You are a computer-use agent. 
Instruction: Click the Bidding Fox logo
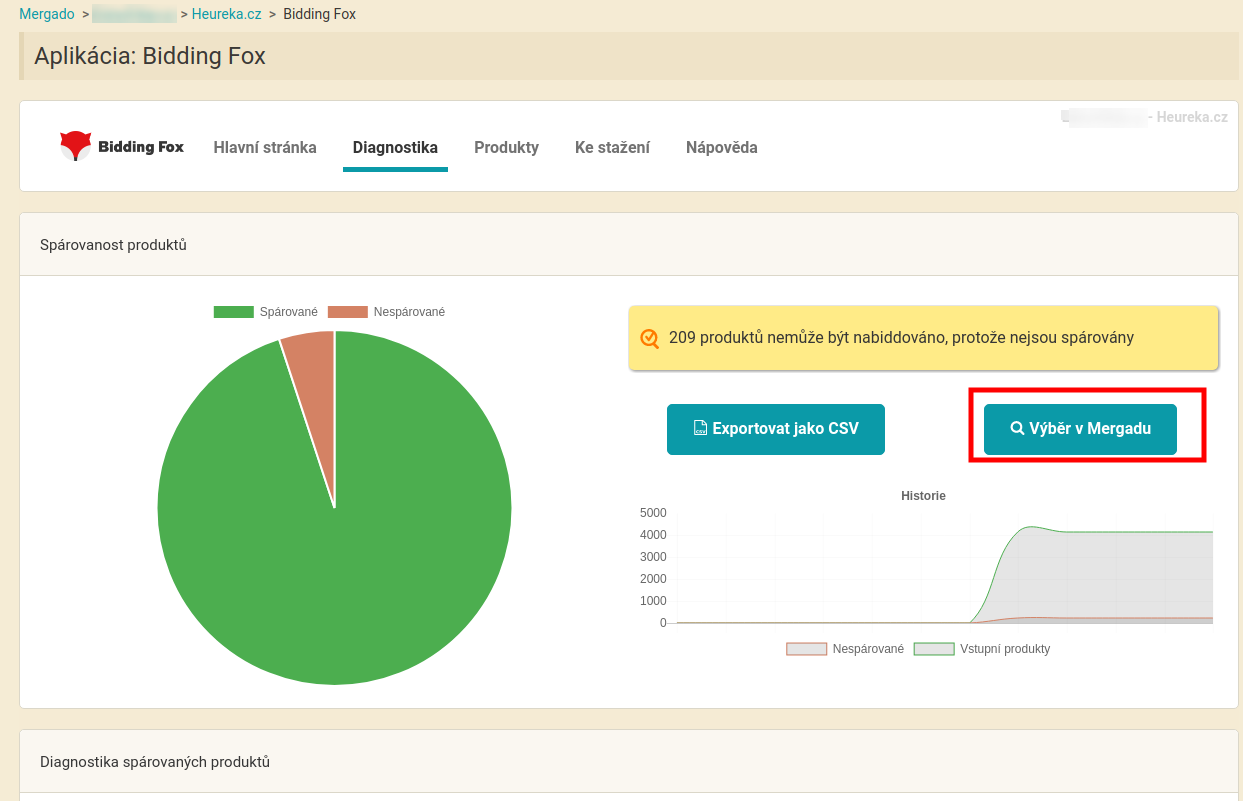coord(122,147)
